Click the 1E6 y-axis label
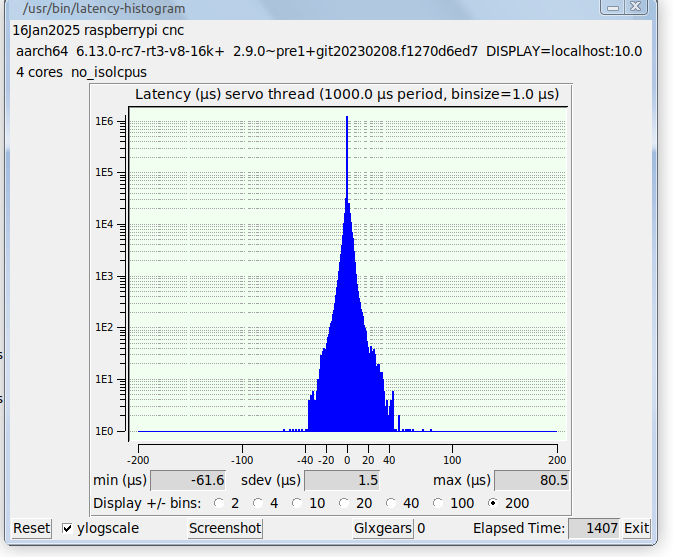 tap(104, 121)
